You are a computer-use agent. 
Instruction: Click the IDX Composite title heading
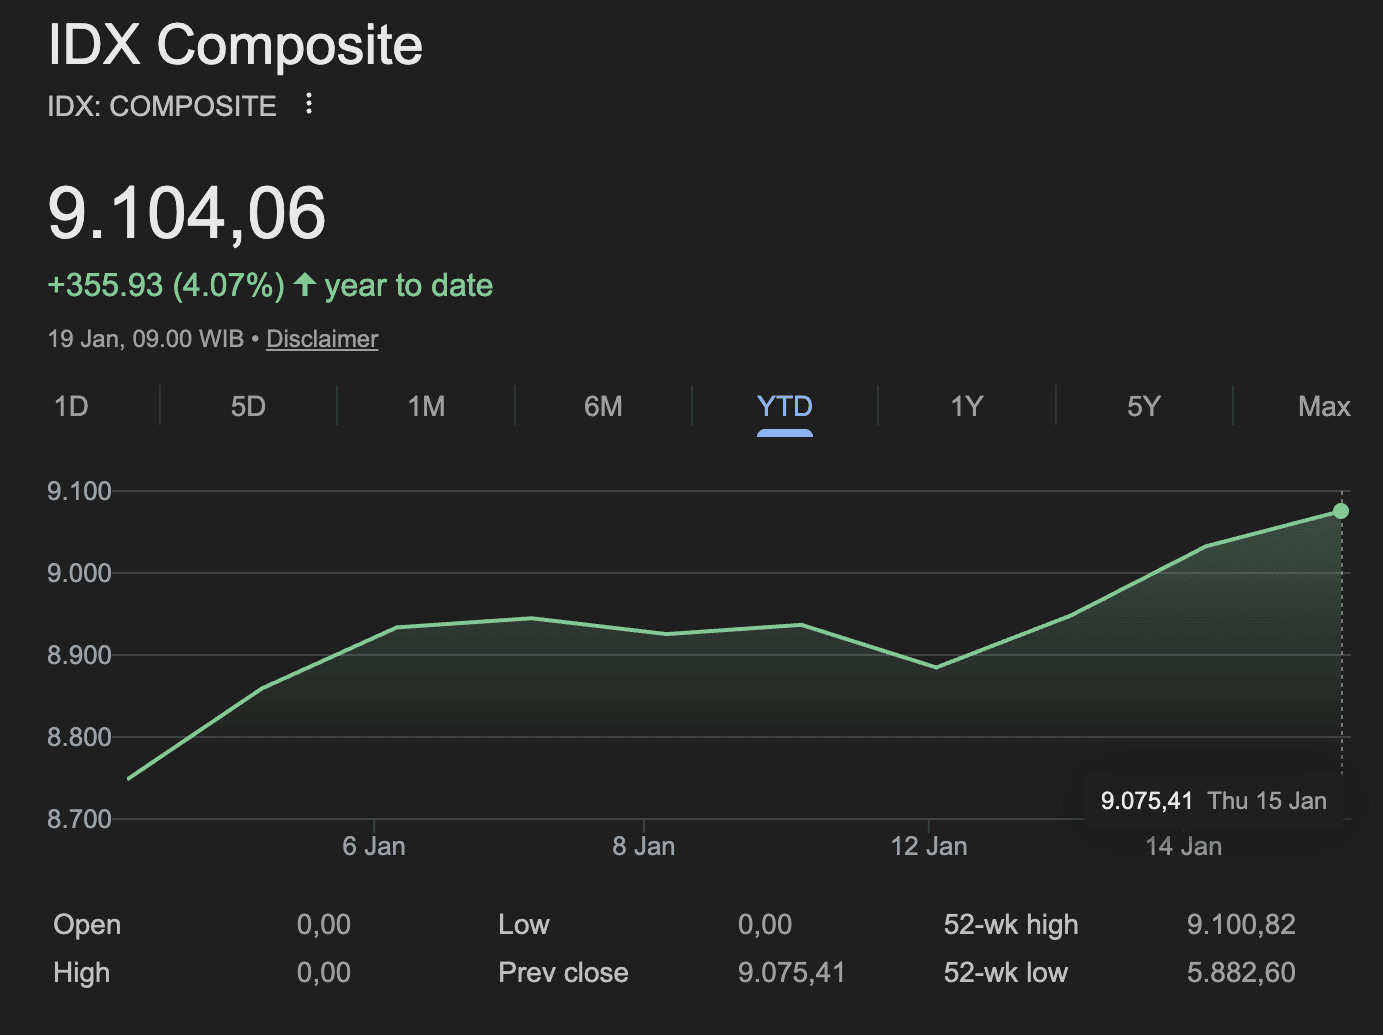pyautogui.click(x=235, y=46)
